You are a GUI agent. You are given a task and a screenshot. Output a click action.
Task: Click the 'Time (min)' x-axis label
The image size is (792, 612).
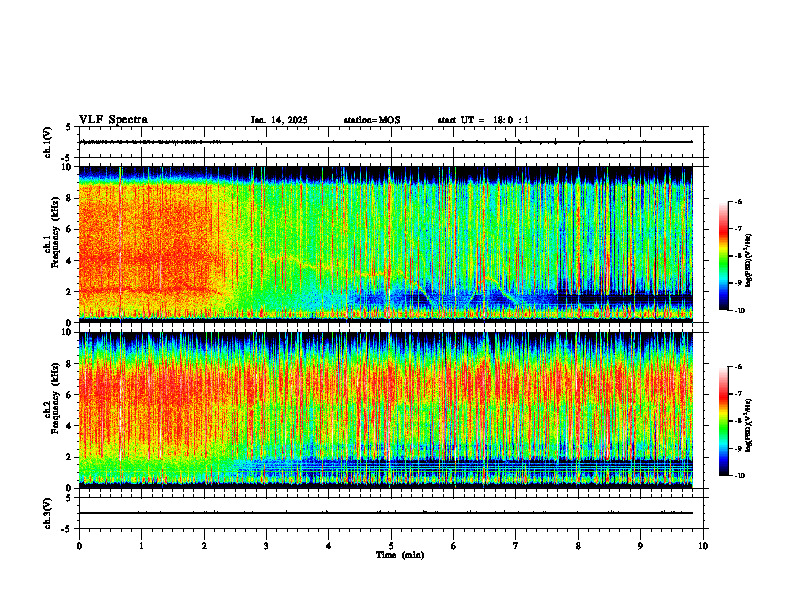point(400,555)
